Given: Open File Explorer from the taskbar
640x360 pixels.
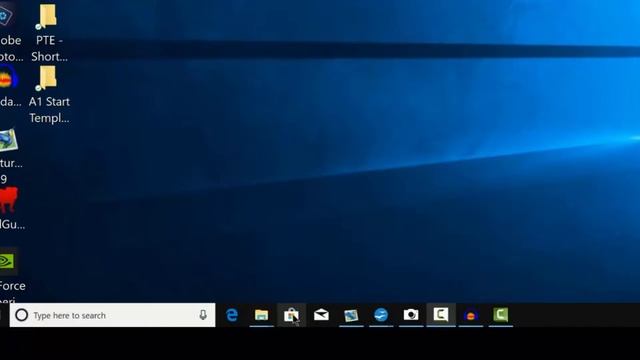Looking at the screenshot, I should 262,315.
